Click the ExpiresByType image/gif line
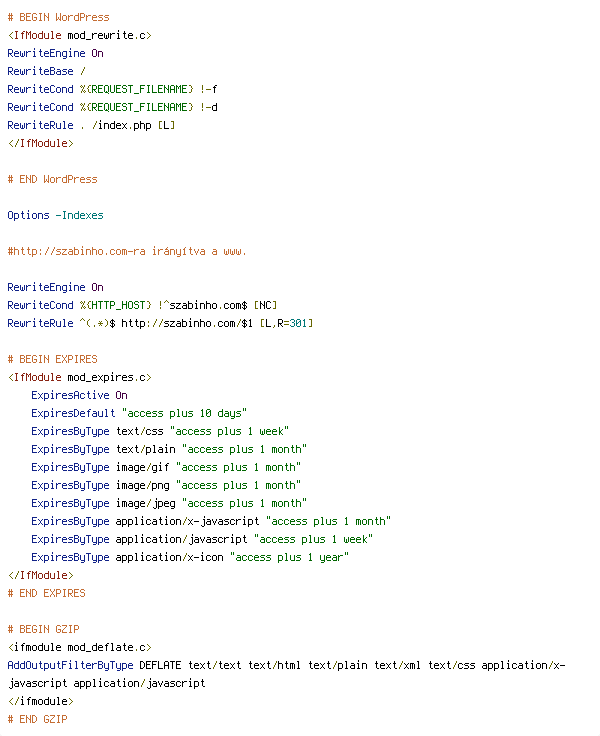Viewport: 600px width, 736px height. [166, 468]
